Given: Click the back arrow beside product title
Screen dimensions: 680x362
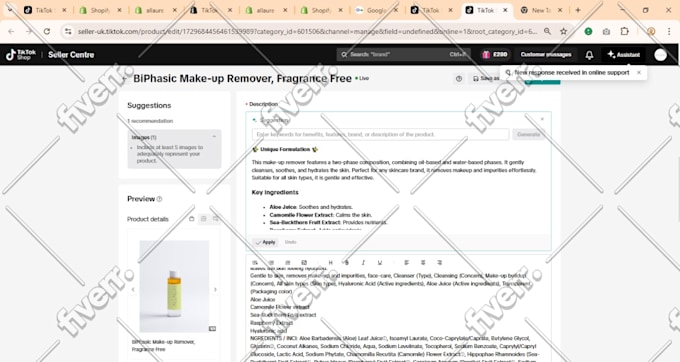Looking at the screenshot, I should coord(125,79).
